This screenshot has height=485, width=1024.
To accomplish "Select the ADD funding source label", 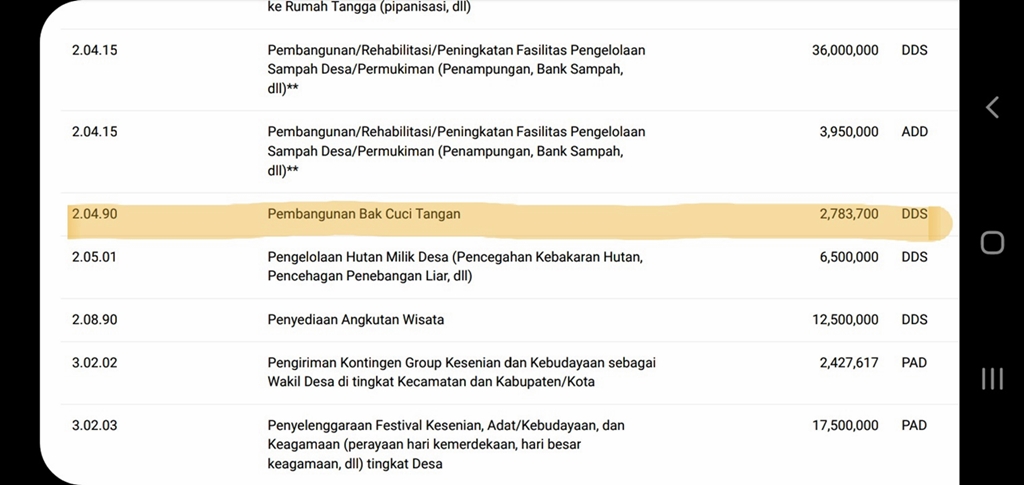I will [x=914, y=131].
